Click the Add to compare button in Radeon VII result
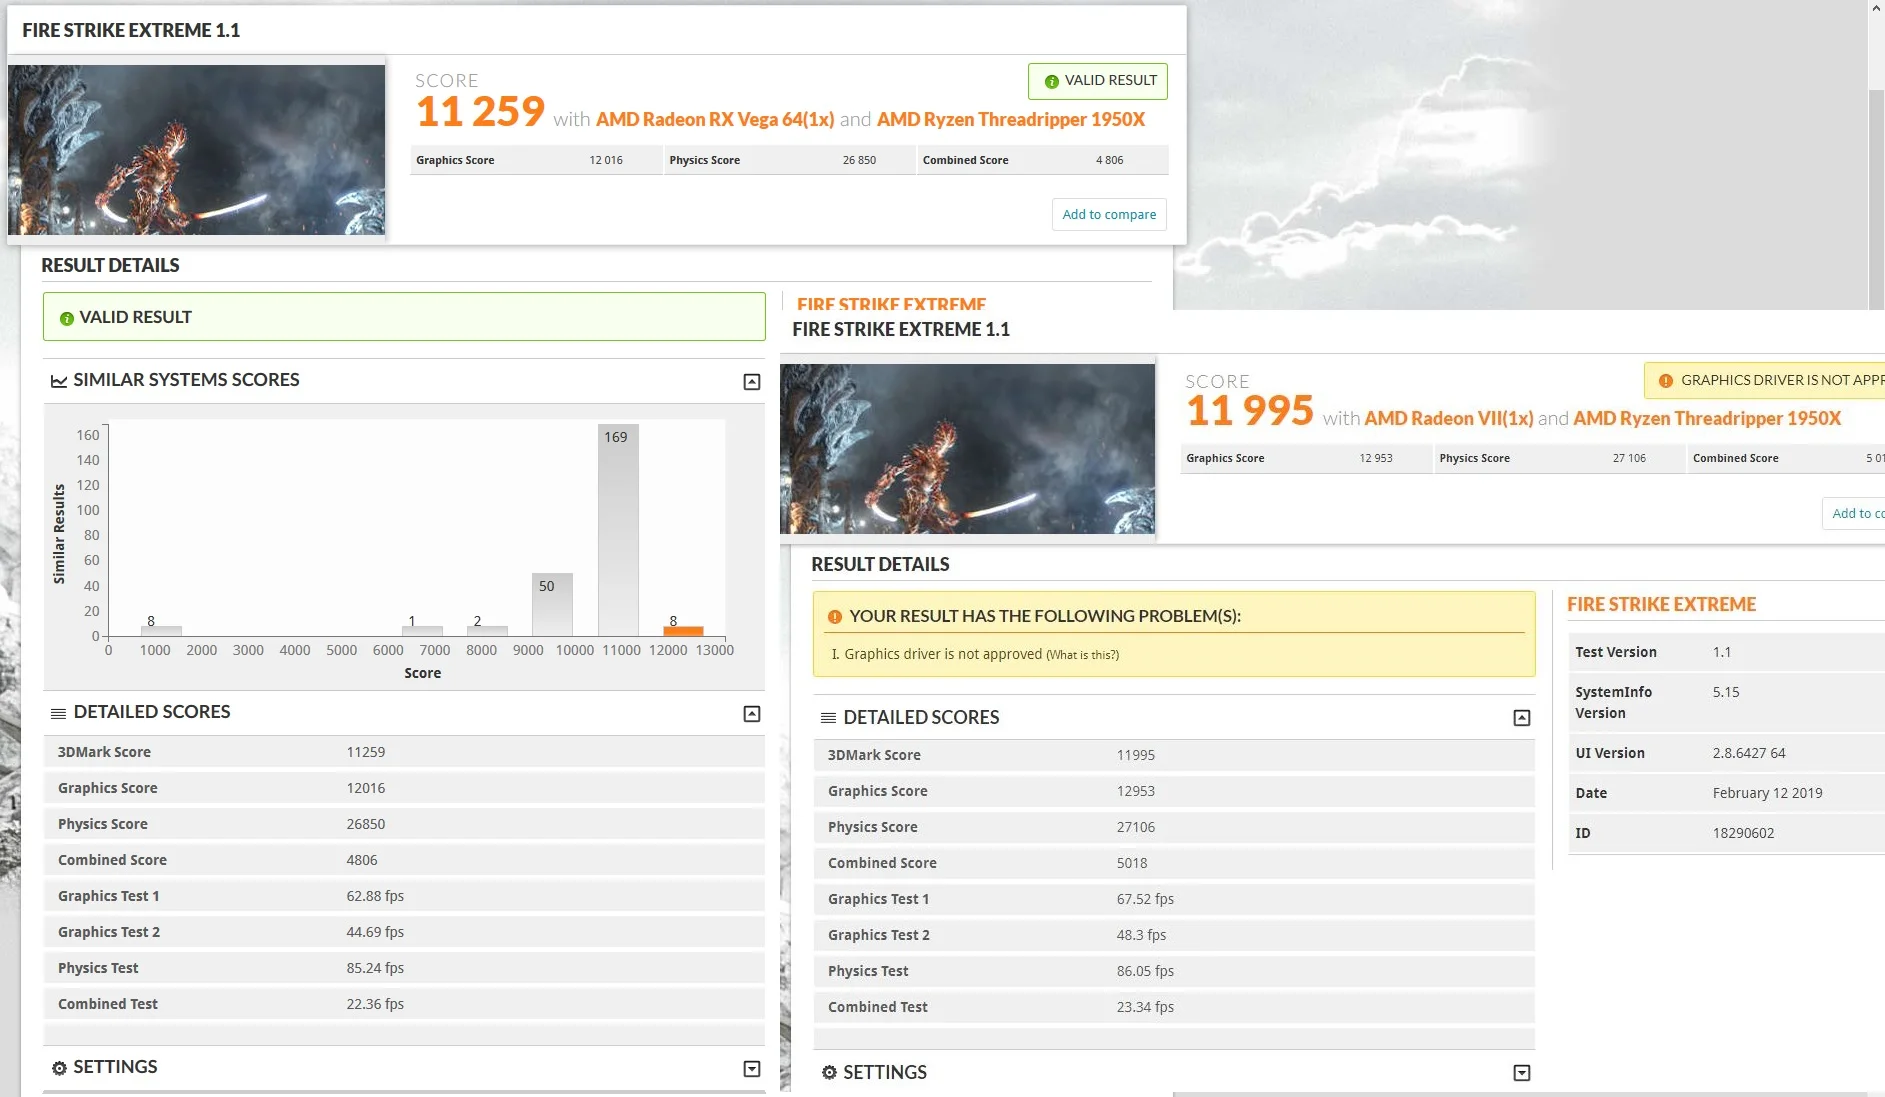Screen dimensions: 1885x1097 1854,513
